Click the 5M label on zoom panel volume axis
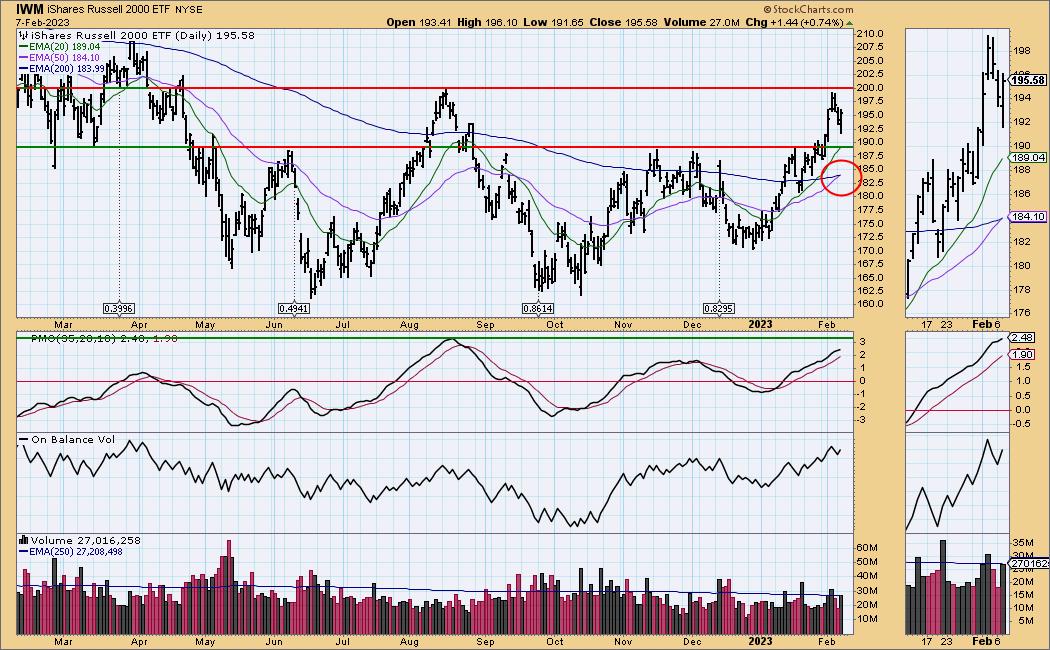 pyautogui.click(x=1026, y=621)
